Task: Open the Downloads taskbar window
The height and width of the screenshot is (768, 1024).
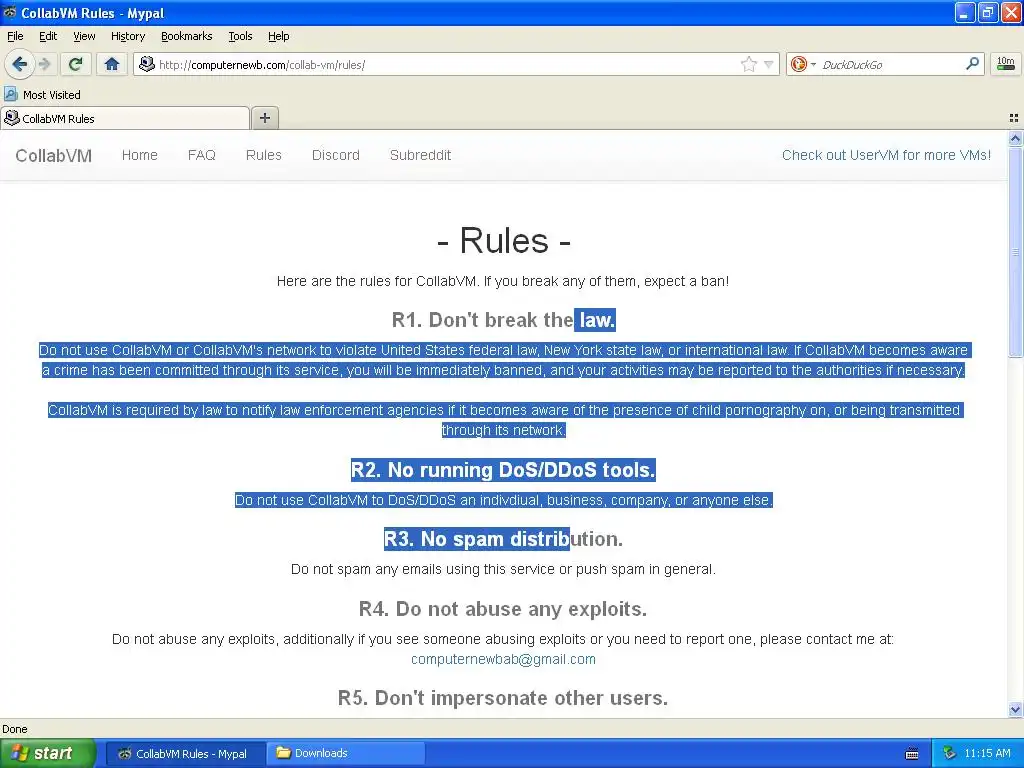Action: click(x=346, y=754)
